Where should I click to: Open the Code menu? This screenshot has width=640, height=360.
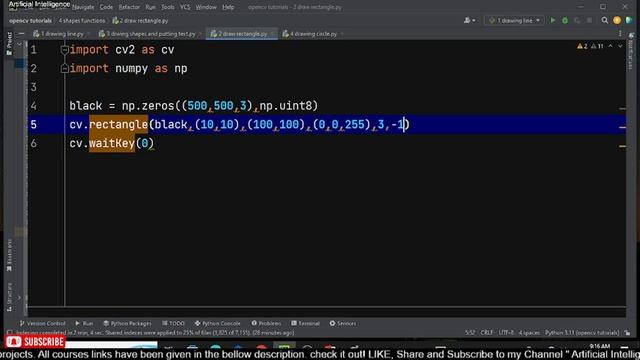point(106,7)
